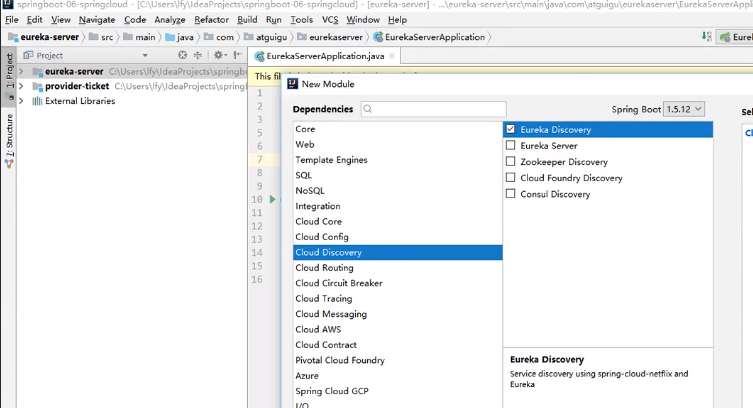
Task: Open the Build menu
Action: click(247, 20)
